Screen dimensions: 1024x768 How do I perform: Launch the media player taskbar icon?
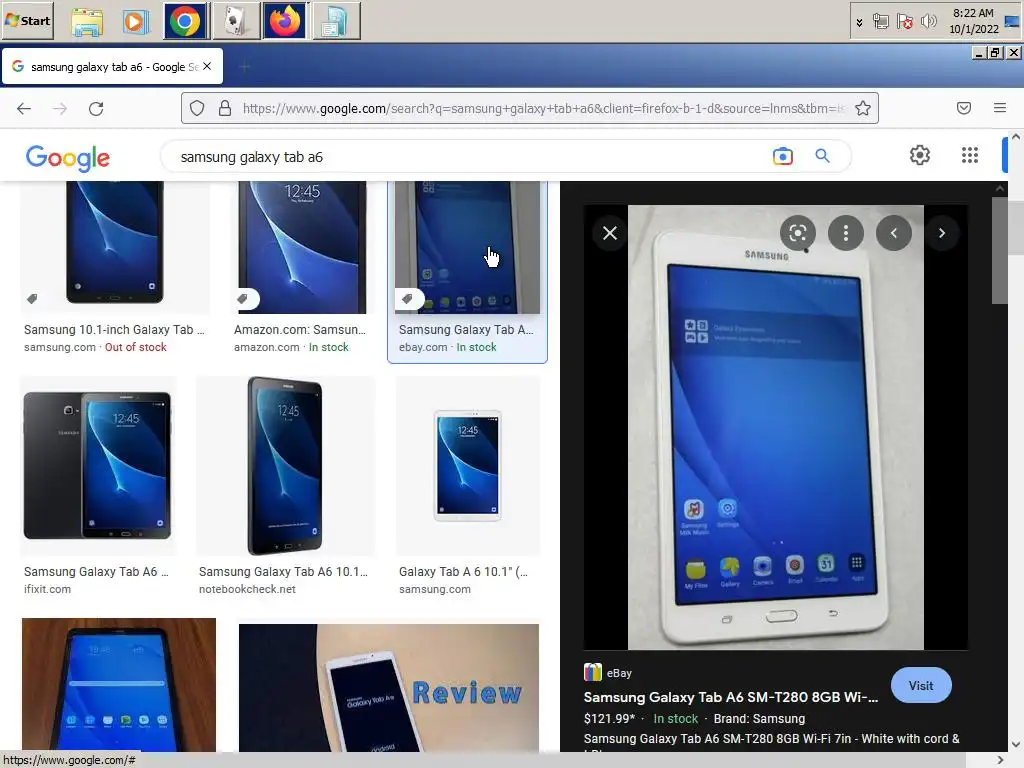(135, 21)
